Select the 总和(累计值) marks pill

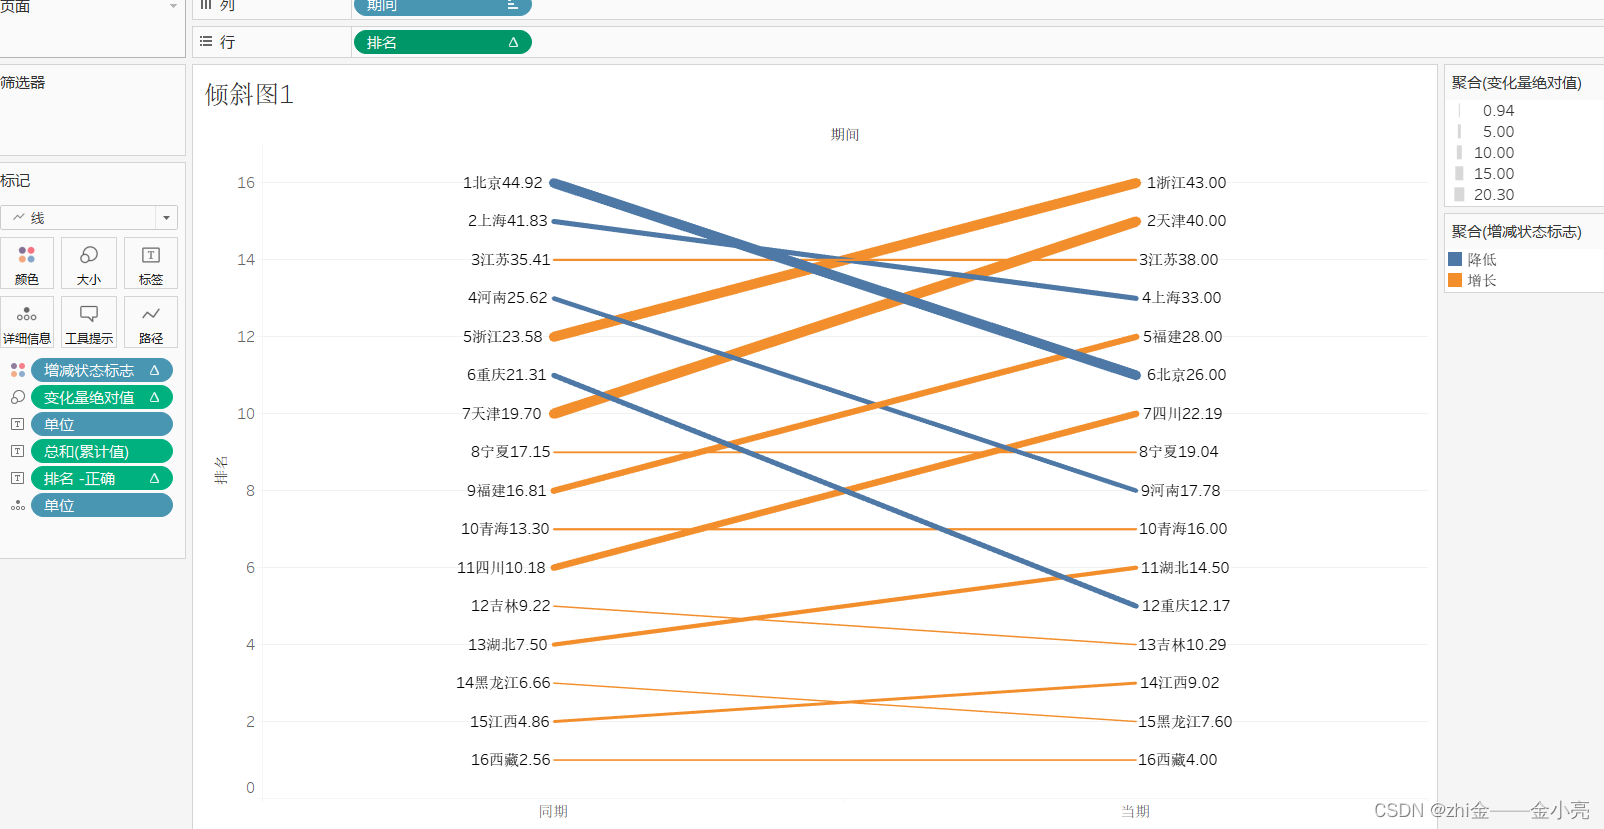(102, 451)
